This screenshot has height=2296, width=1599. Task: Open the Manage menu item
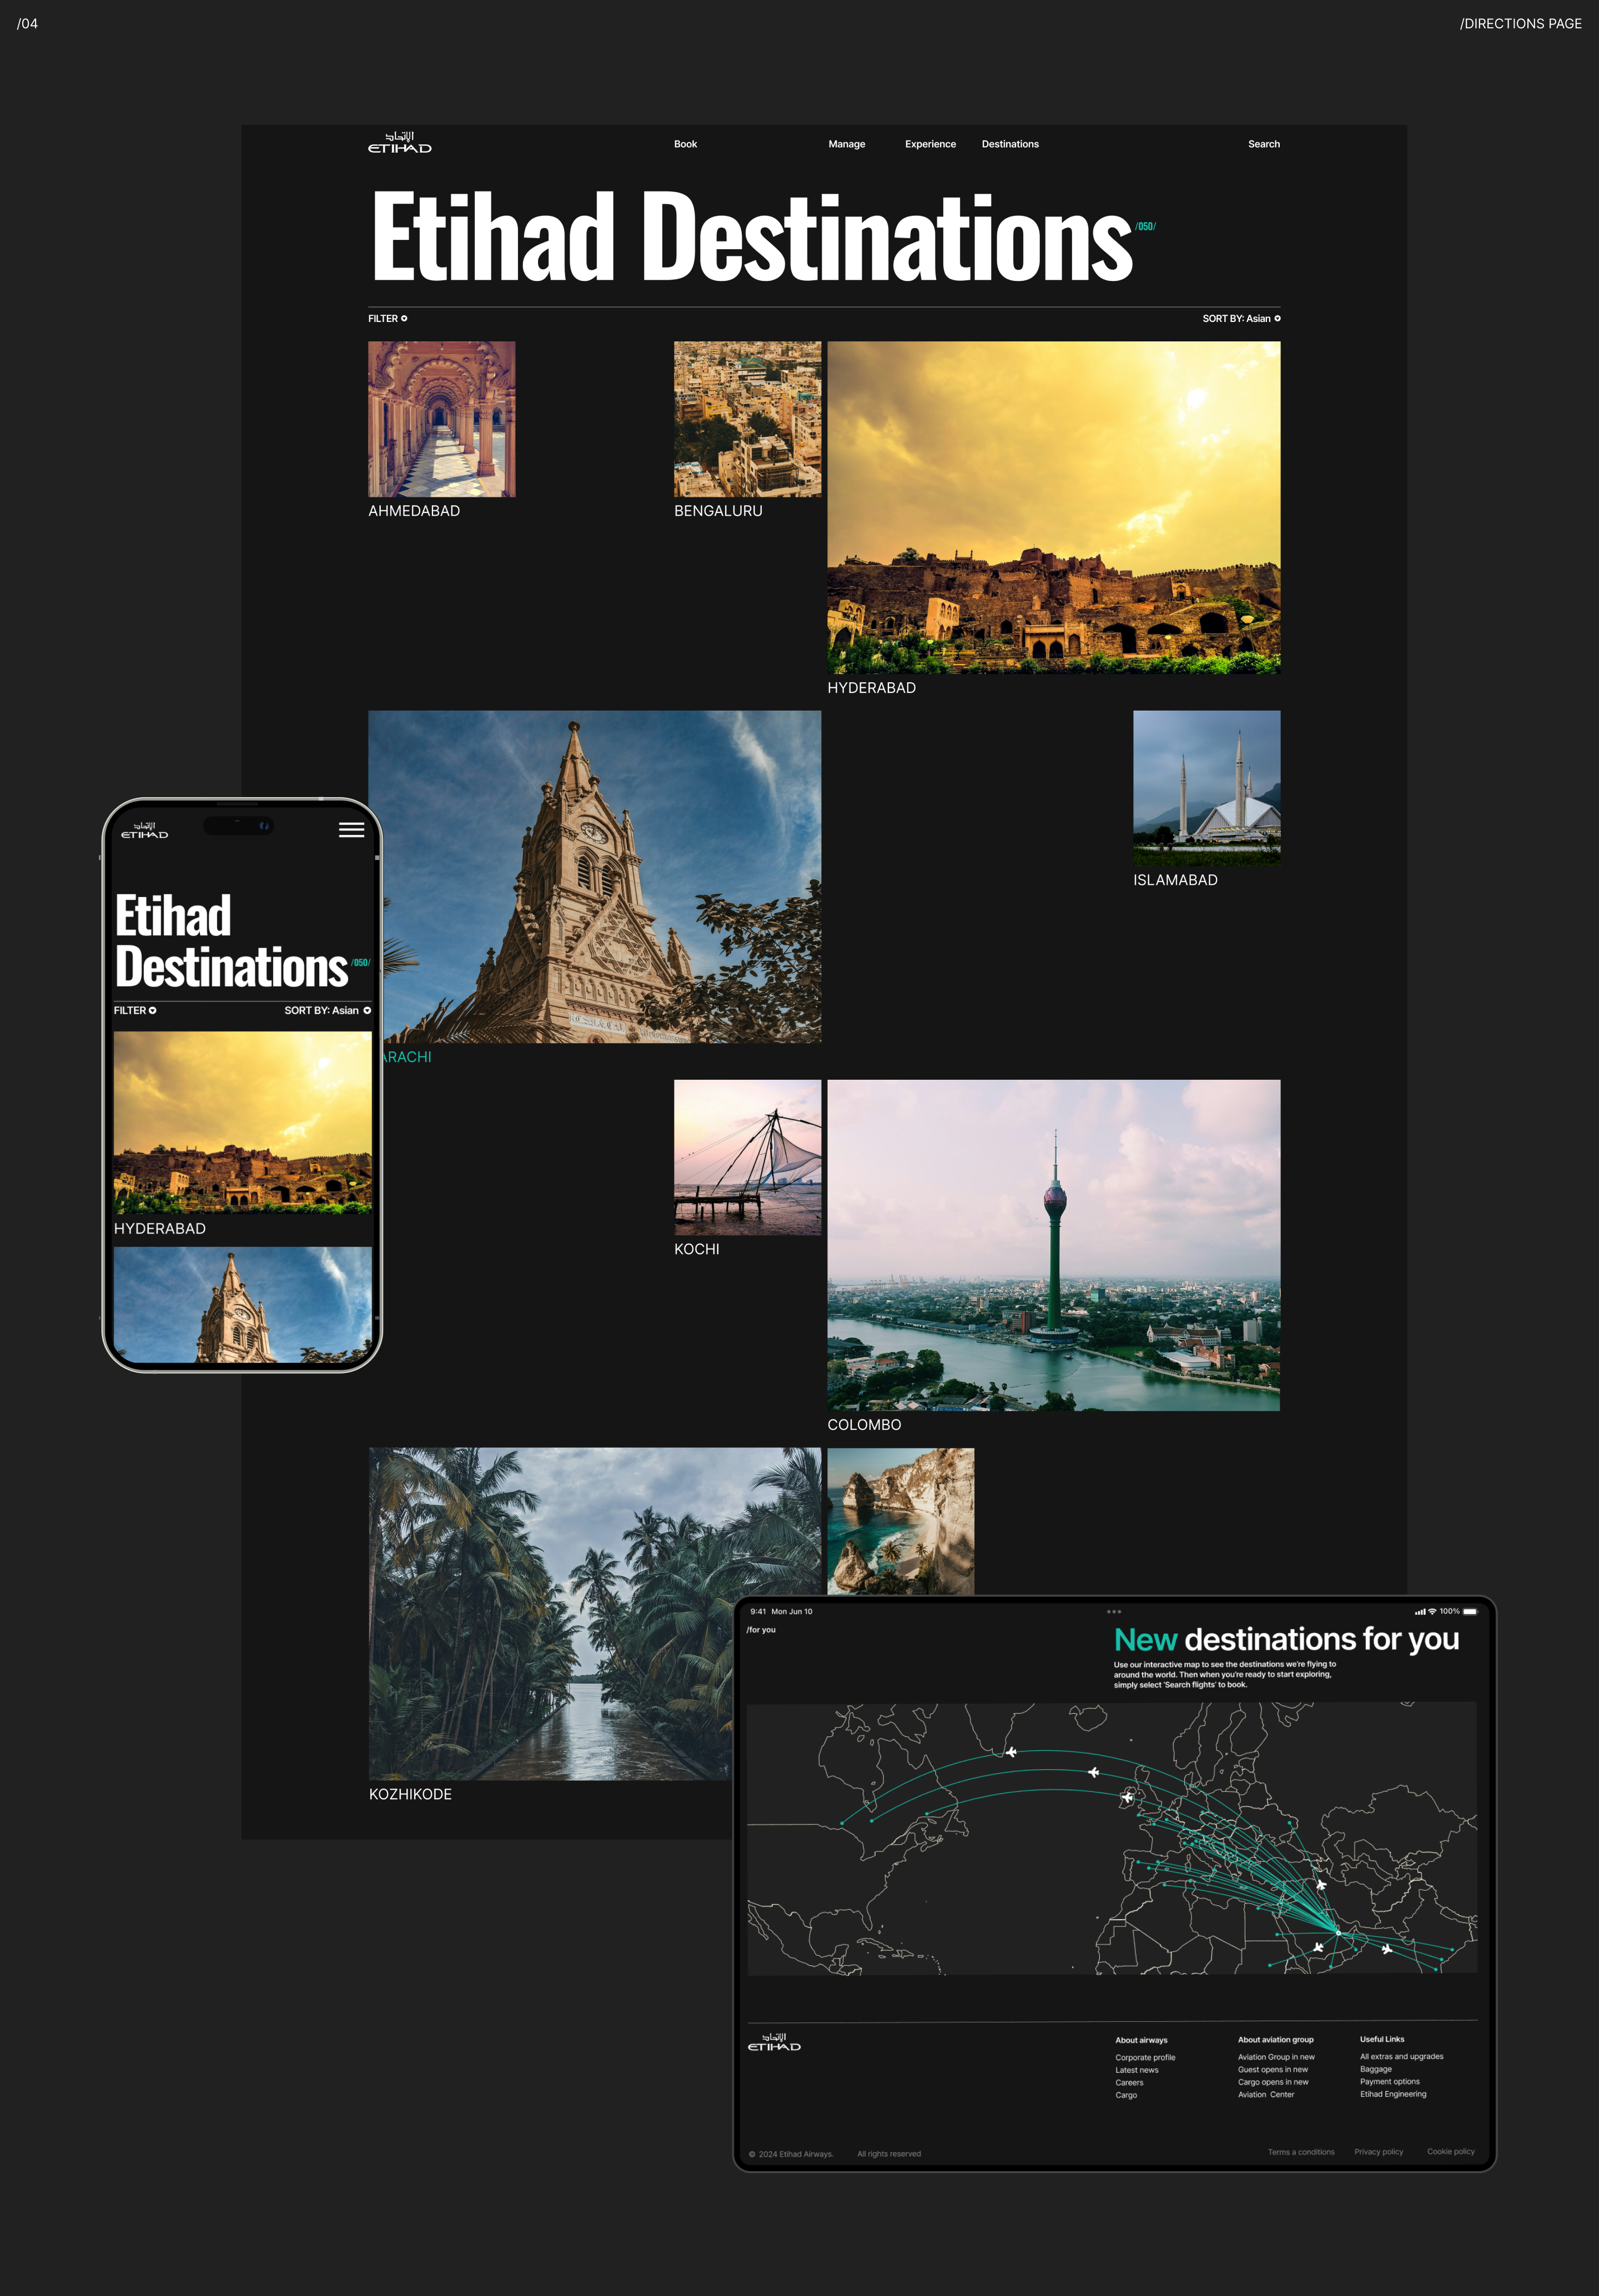pyautogui.click(x=846, y=144)
